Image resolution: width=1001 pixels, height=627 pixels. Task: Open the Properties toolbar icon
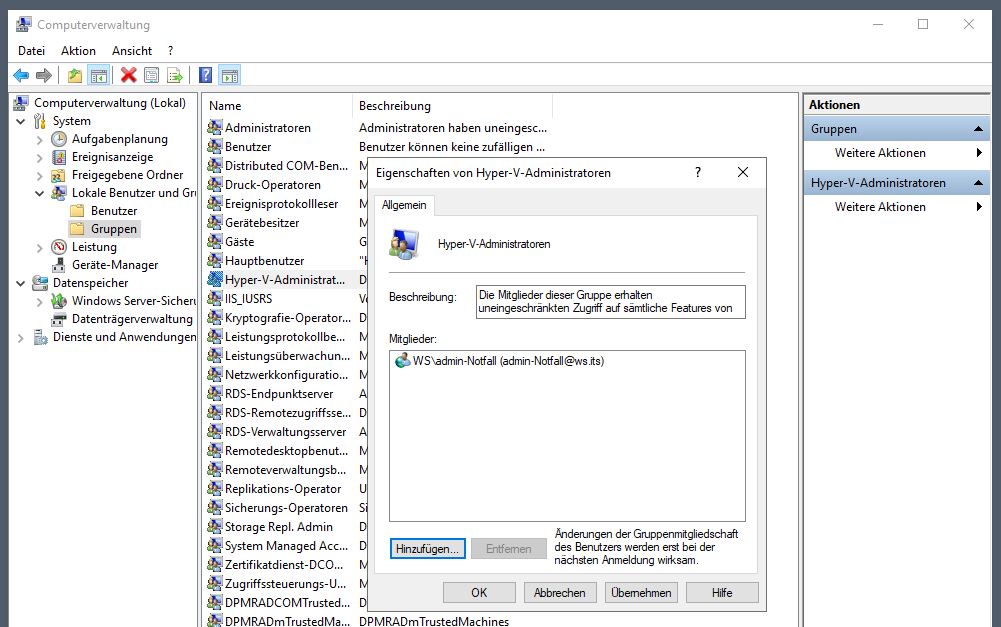pyautogui.click(x=151, y=75)
